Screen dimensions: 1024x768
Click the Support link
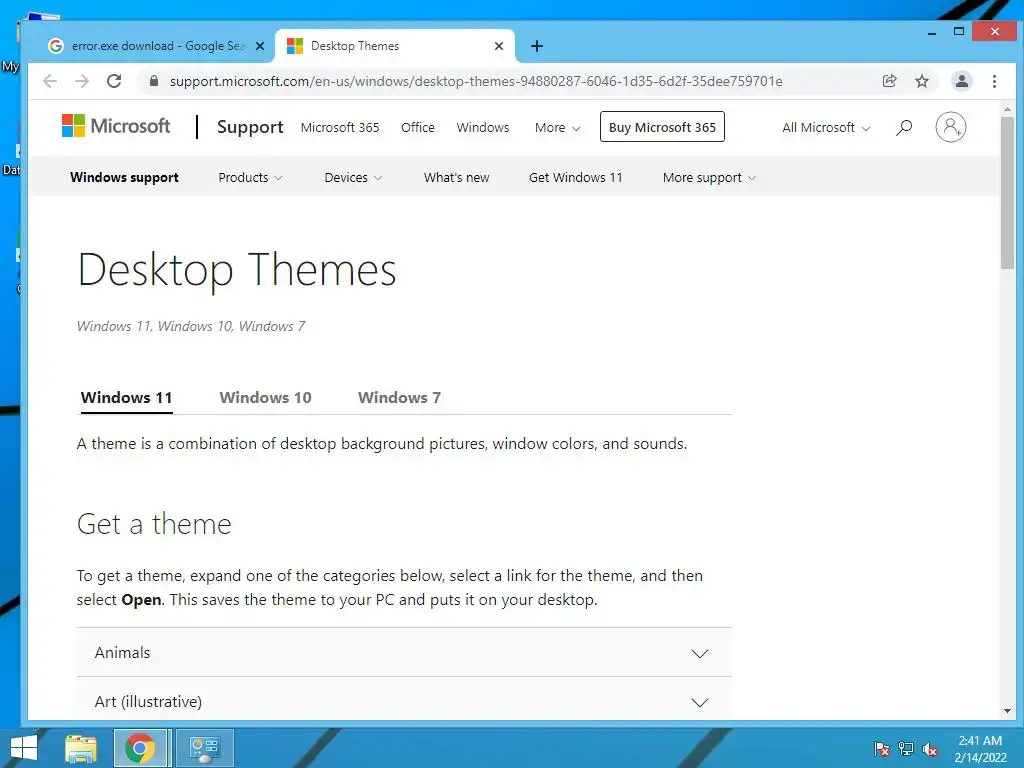point(250,127)
